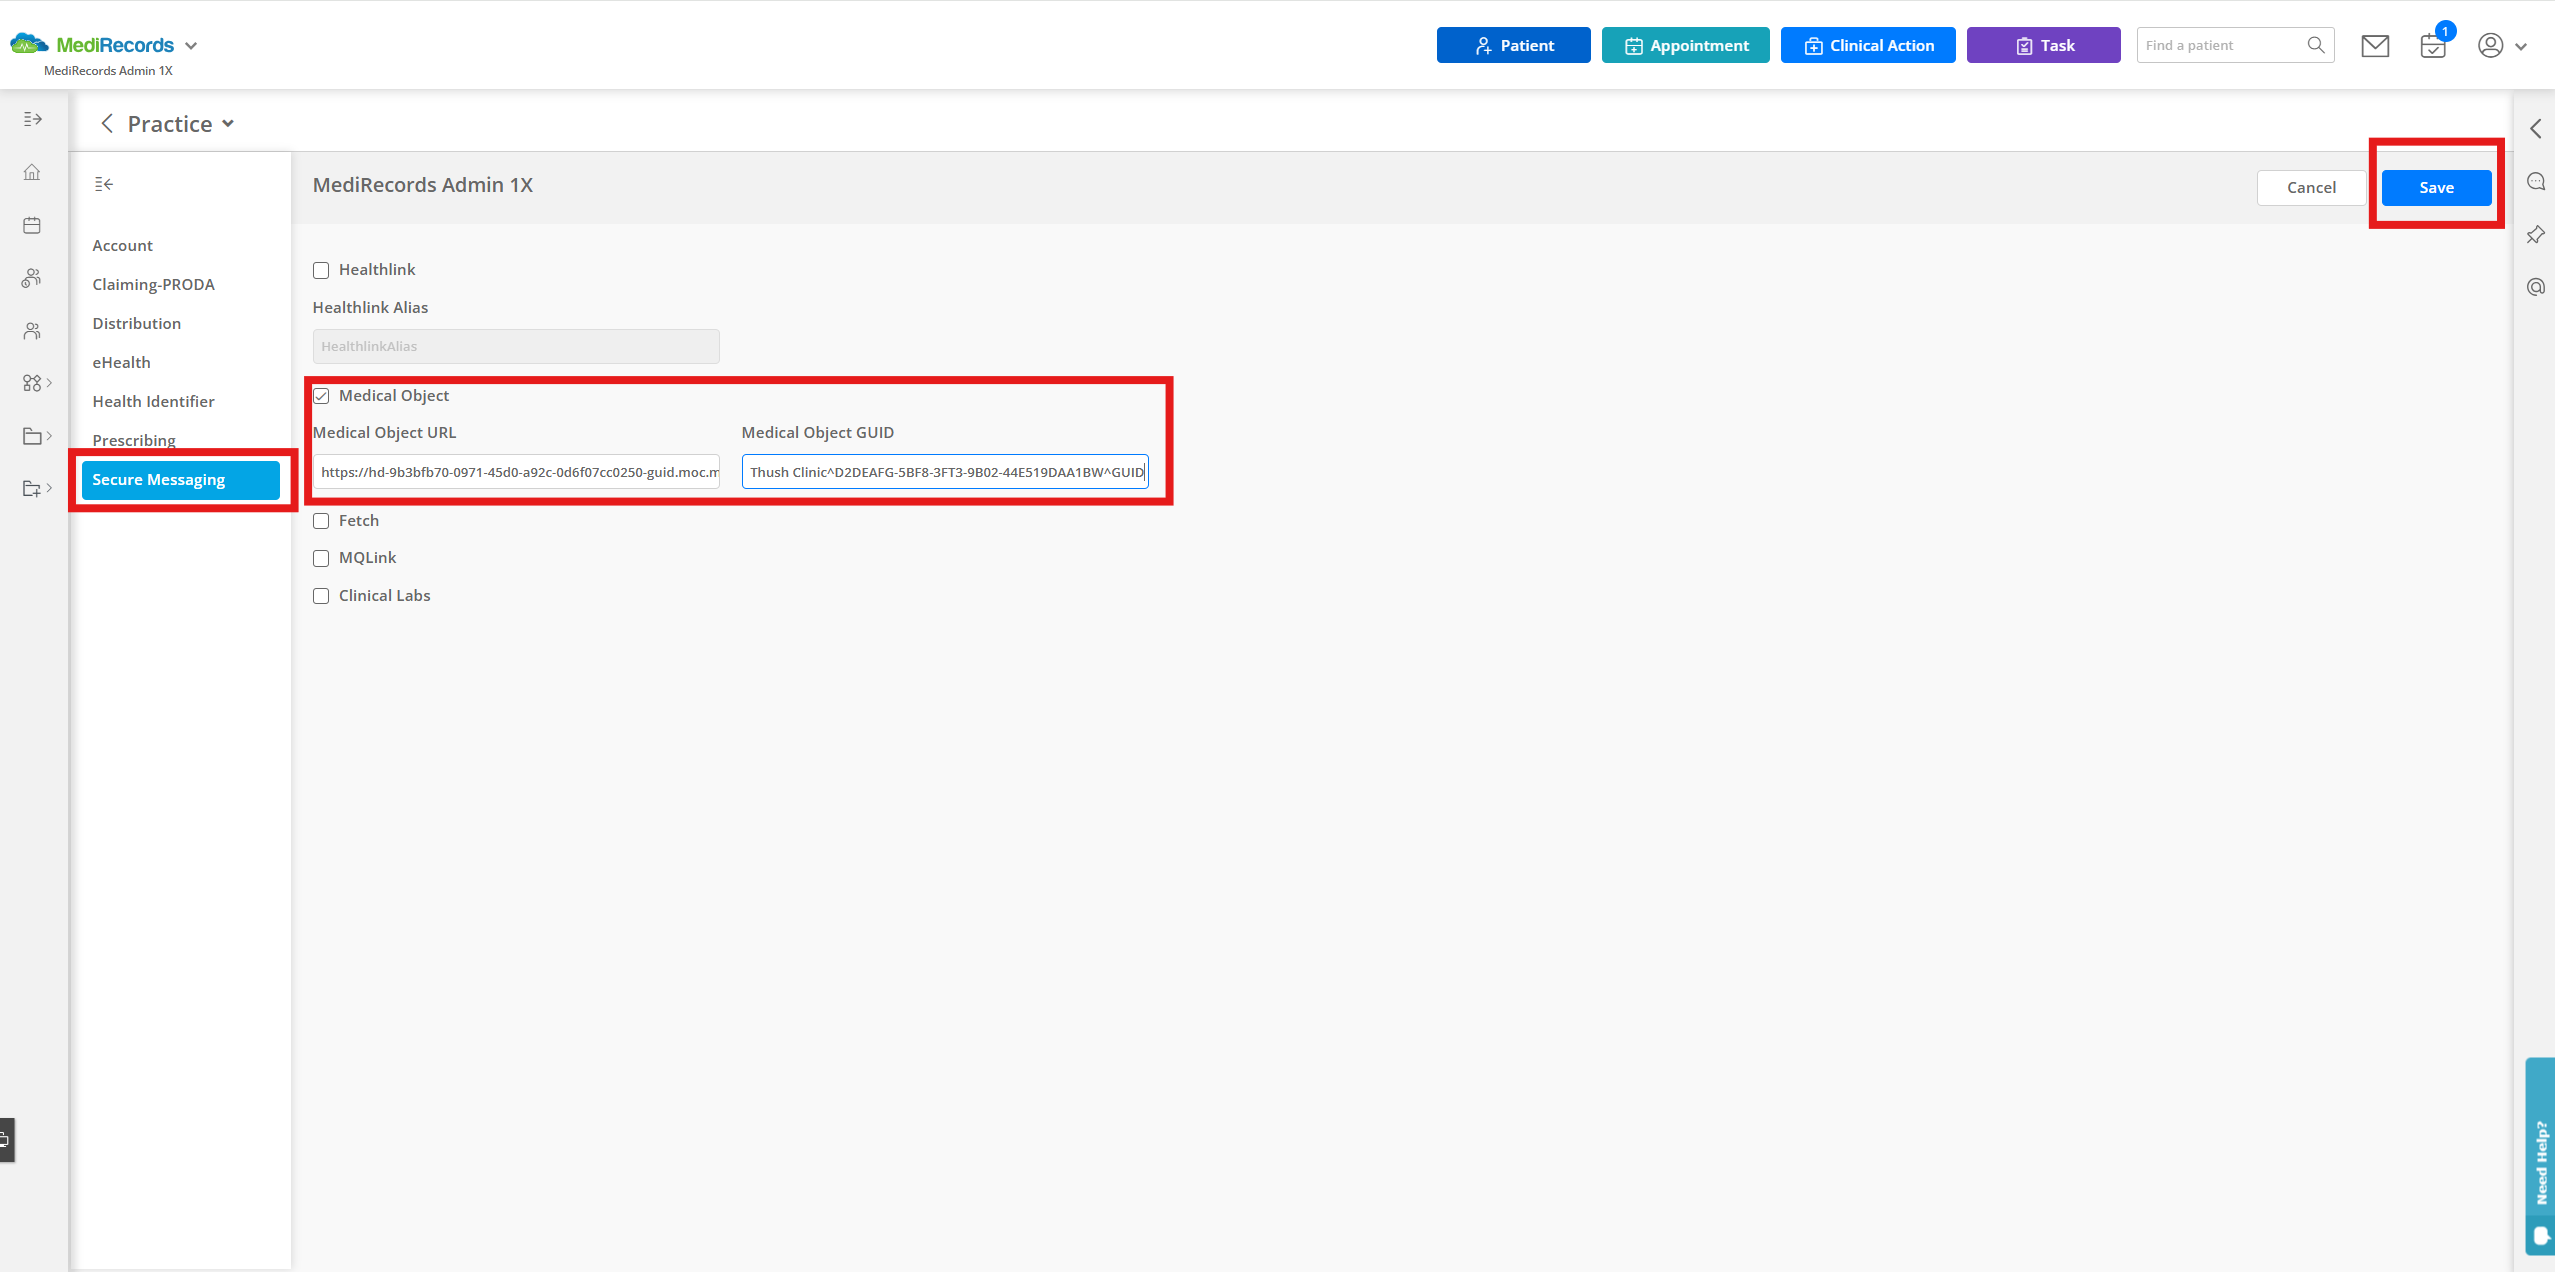
Task: Open the Need Help? side tab
Action: click(x=2540, y=1155)
